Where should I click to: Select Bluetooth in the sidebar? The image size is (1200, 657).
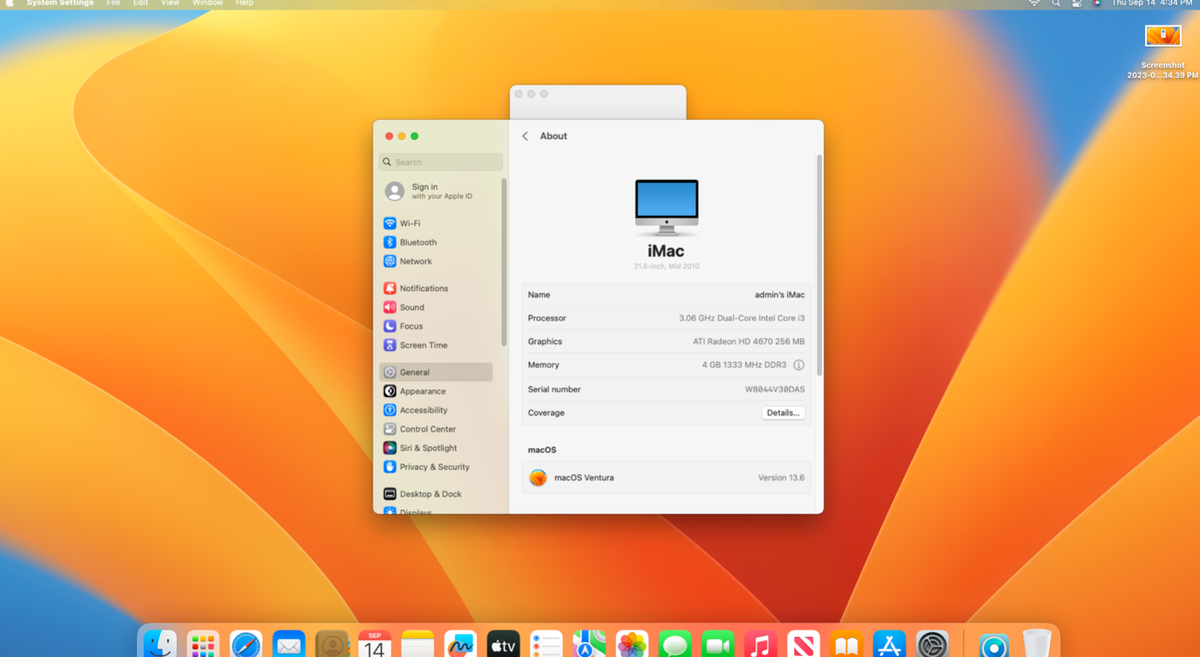(413, 242)
